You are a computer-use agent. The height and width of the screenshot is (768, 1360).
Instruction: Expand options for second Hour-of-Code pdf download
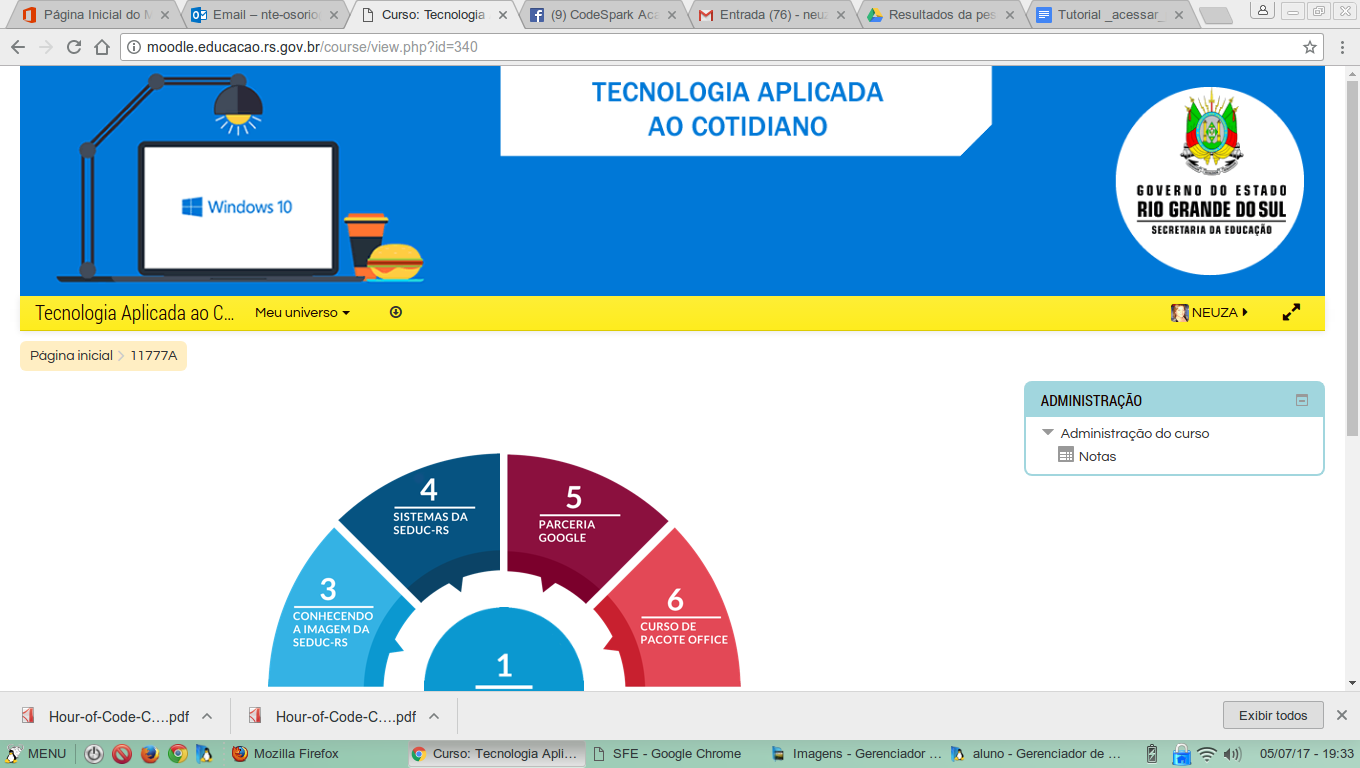434,716
